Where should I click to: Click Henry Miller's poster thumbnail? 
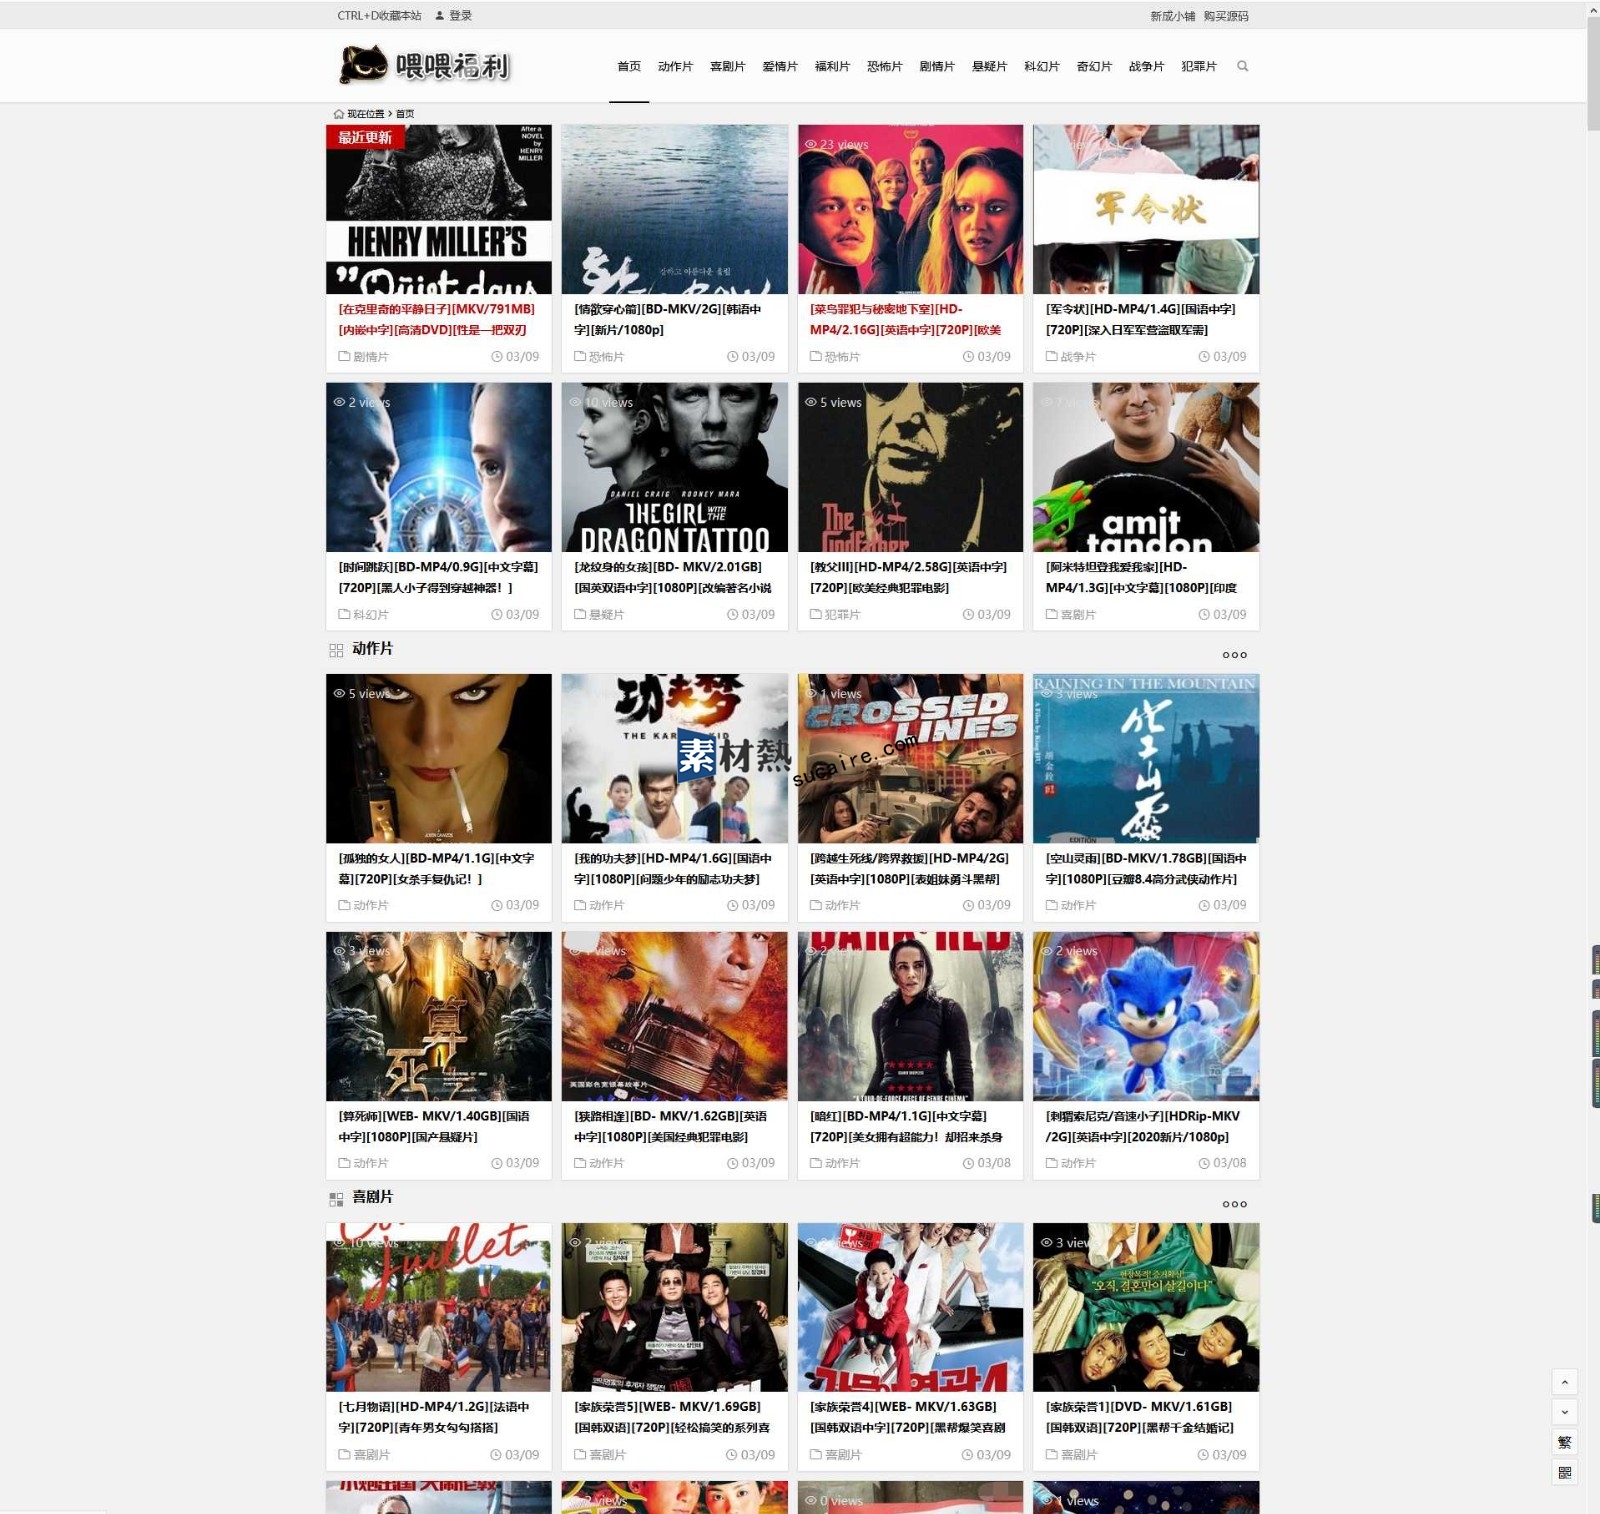click(439, 209)
